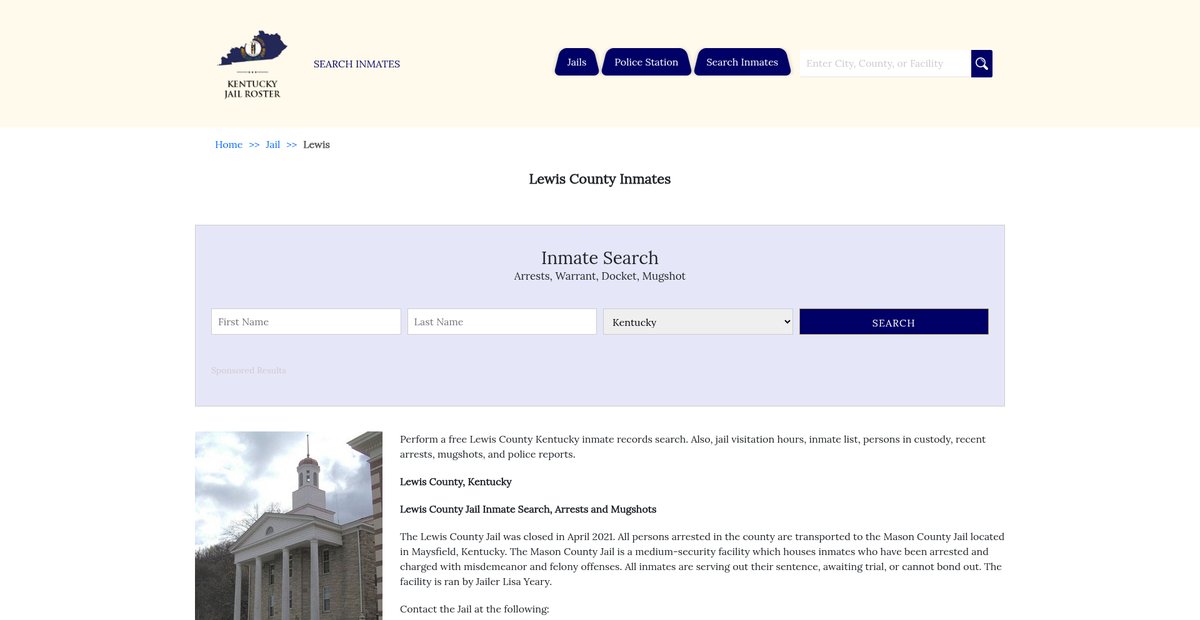The width and height of the screenshot is (1200, 620).
Task: Go to Home breadcrumb link
Action: 229,145
